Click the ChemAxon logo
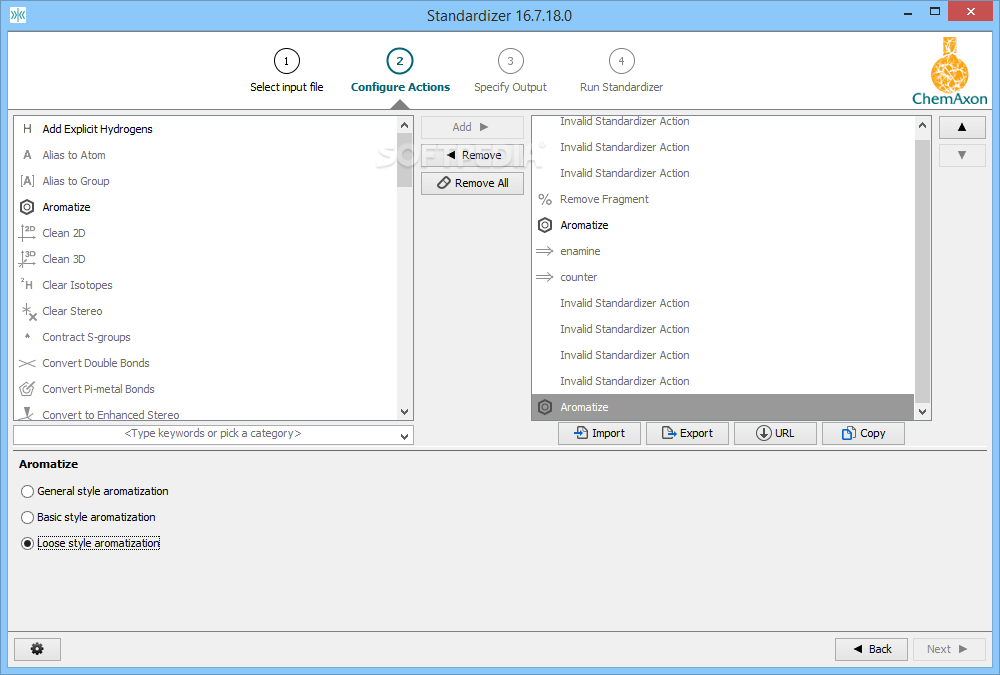 pos(949,71)
